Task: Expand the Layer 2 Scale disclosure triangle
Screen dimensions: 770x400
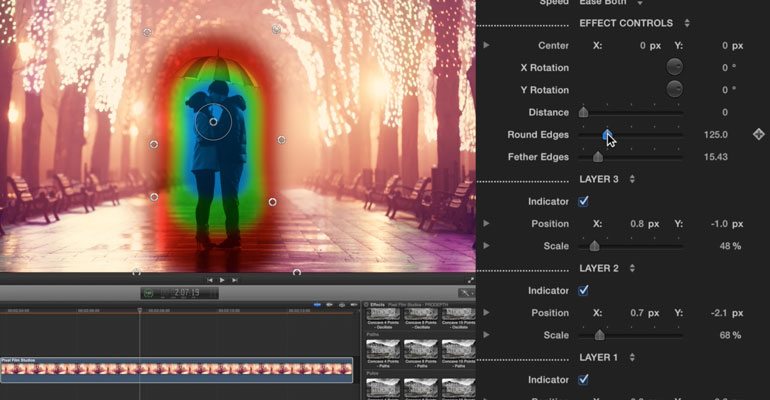Action: click(x=486, y=335)
